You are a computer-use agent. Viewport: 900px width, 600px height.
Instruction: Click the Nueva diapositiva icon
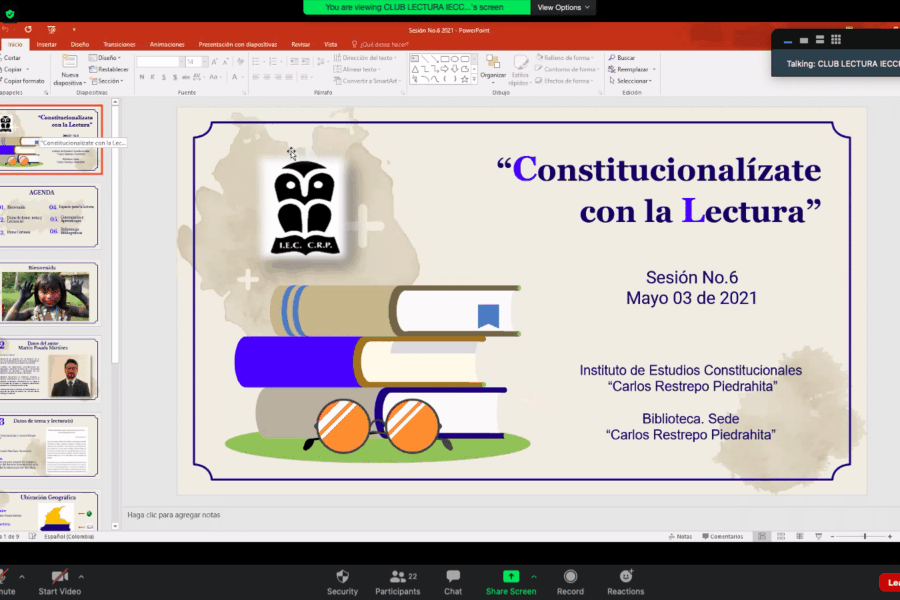pos(69,62)
